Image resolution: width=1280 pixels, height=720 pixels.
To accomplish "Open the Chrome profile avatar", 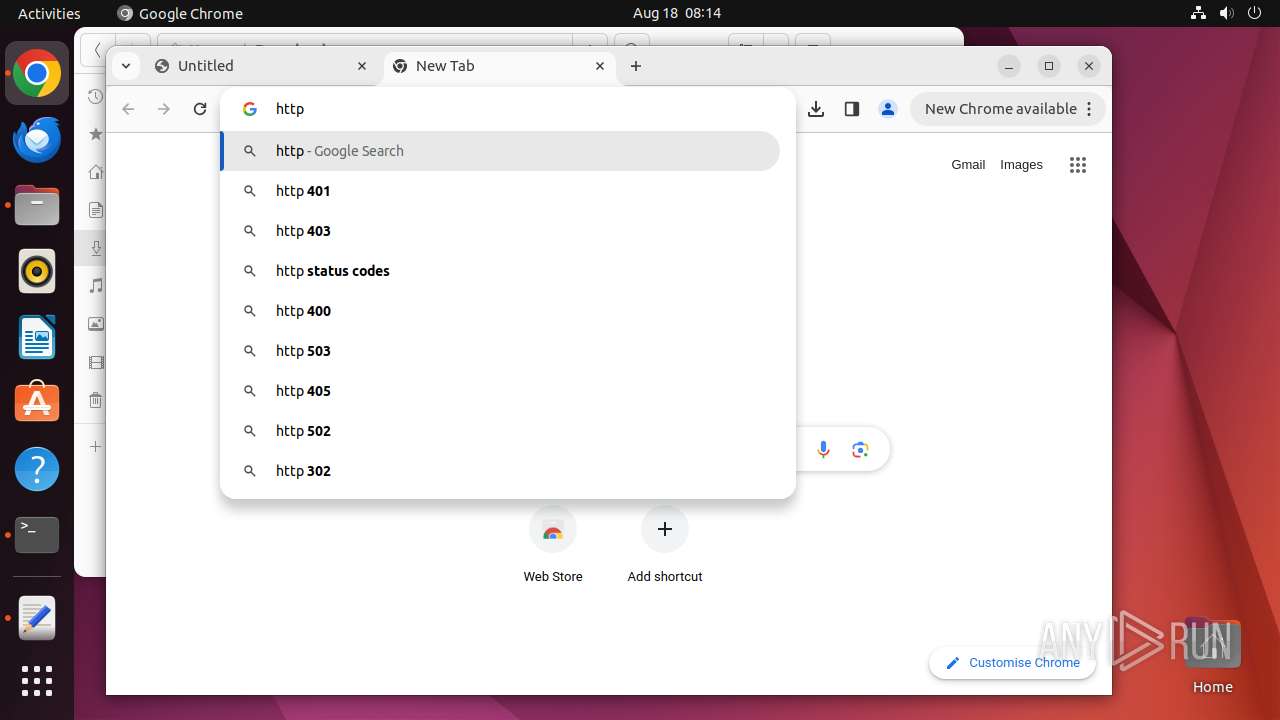I will 888,109.
